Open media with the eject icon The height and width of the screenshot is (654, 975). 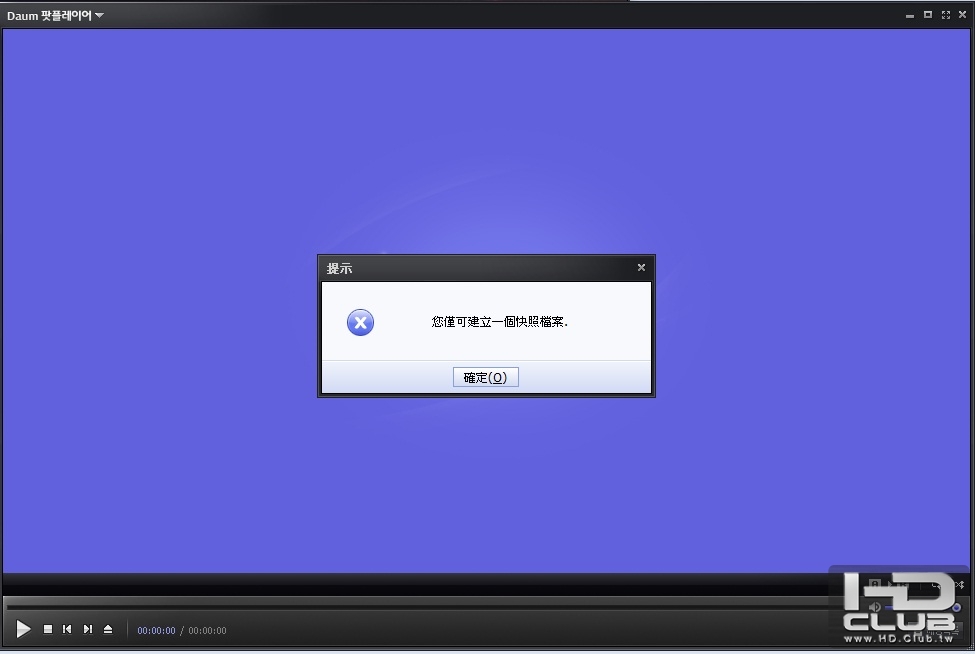[108, 630]
